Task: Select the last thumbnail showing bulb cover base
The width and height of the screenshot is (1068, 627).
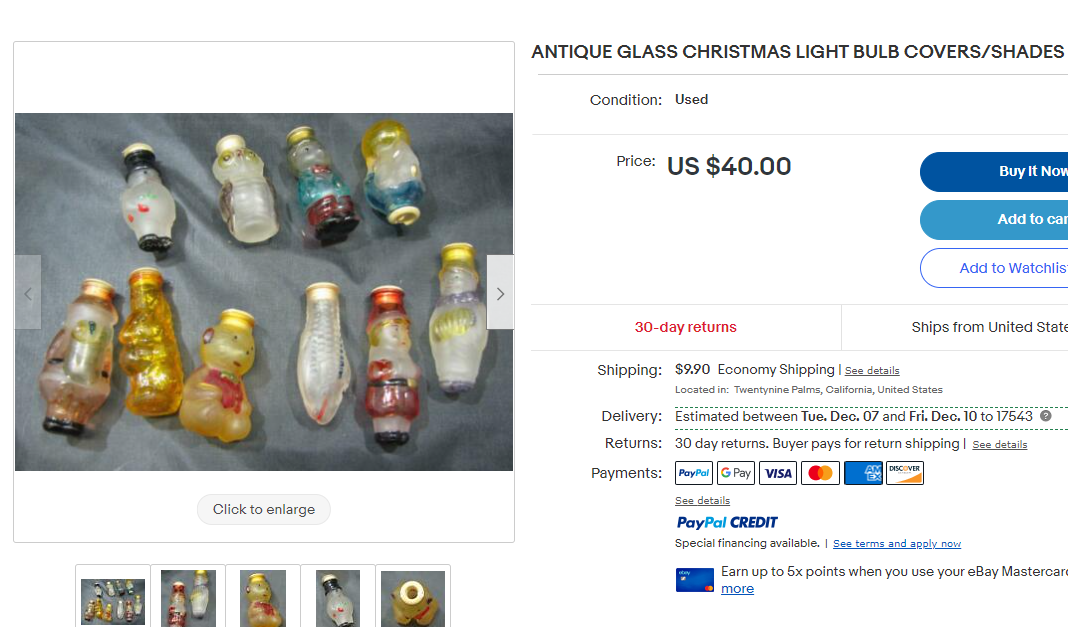Action: click(x=413, y=598)
